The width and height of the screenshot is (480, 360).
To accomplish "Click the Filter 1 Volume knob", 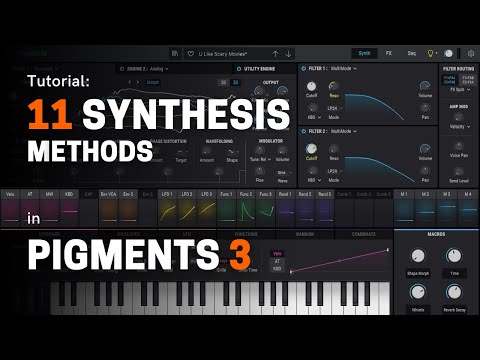I will [425, 86].
